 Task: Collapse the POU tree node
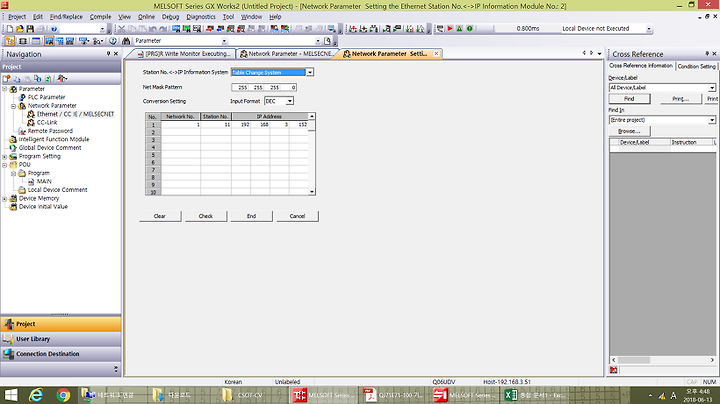[x=5, y=165]
